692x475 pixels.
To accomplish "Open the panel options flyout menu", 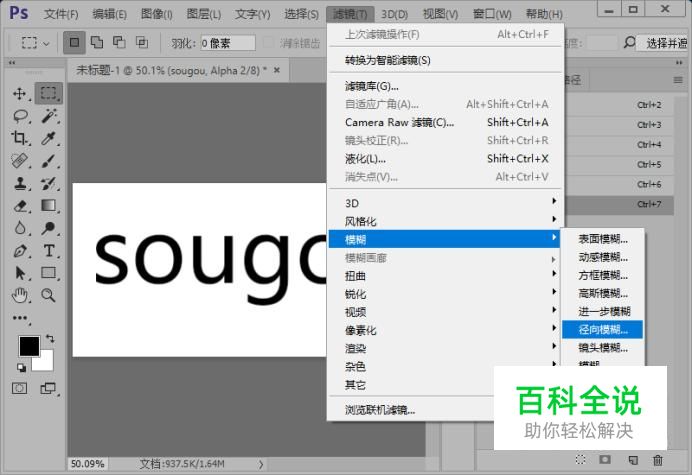I will coord(678,80).
